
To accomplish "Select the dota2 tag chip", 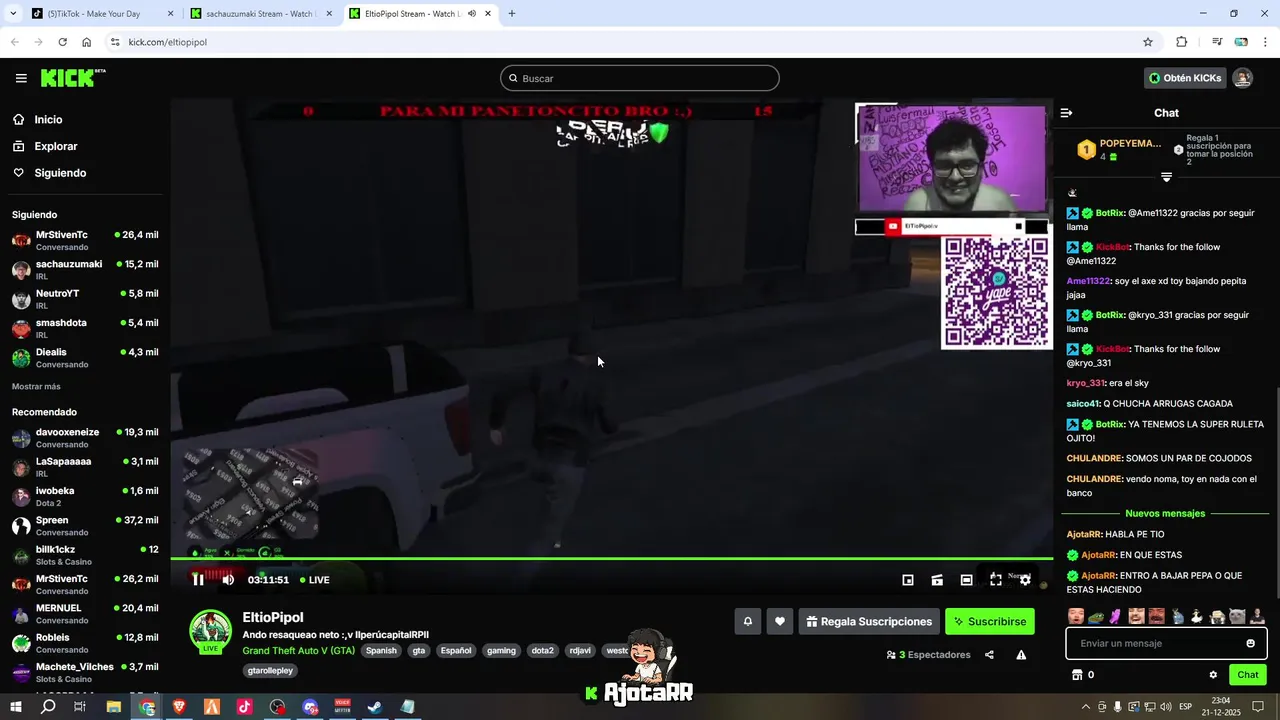I will pos(542,651).
